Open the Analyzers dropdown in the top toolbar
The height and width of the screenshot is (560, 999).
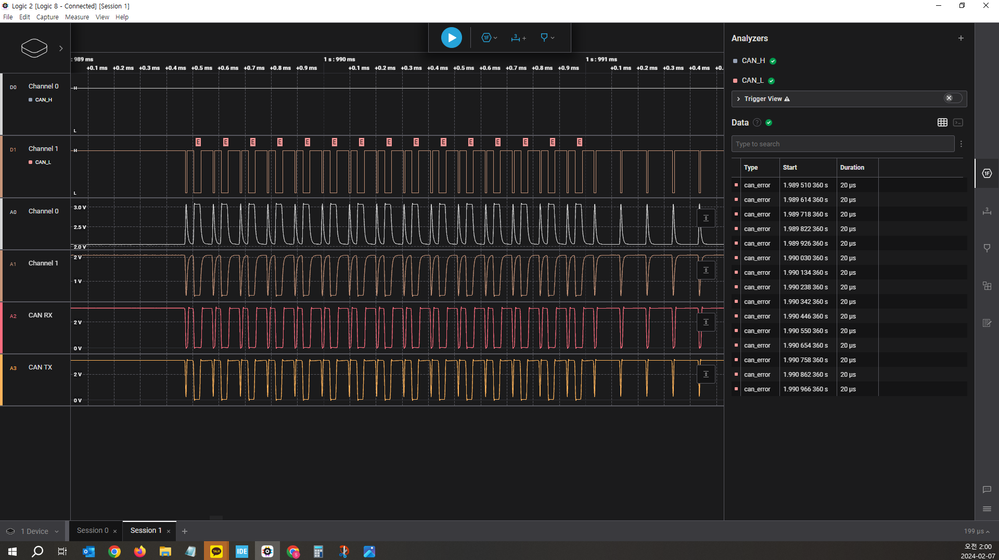click(x=489, y=38)
